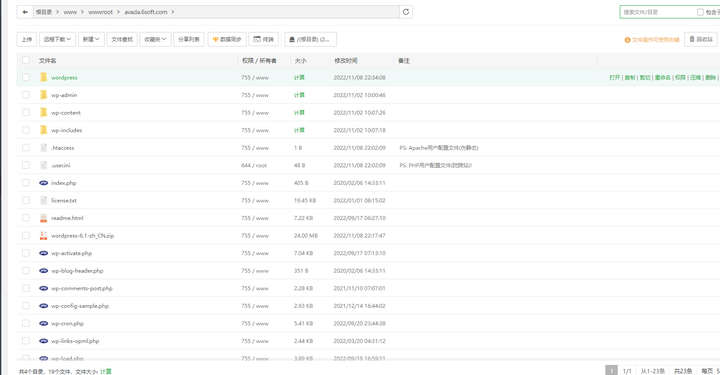
Task: Click the chevron after avada.6soft.com in path
Action: [x=173, y=12]
